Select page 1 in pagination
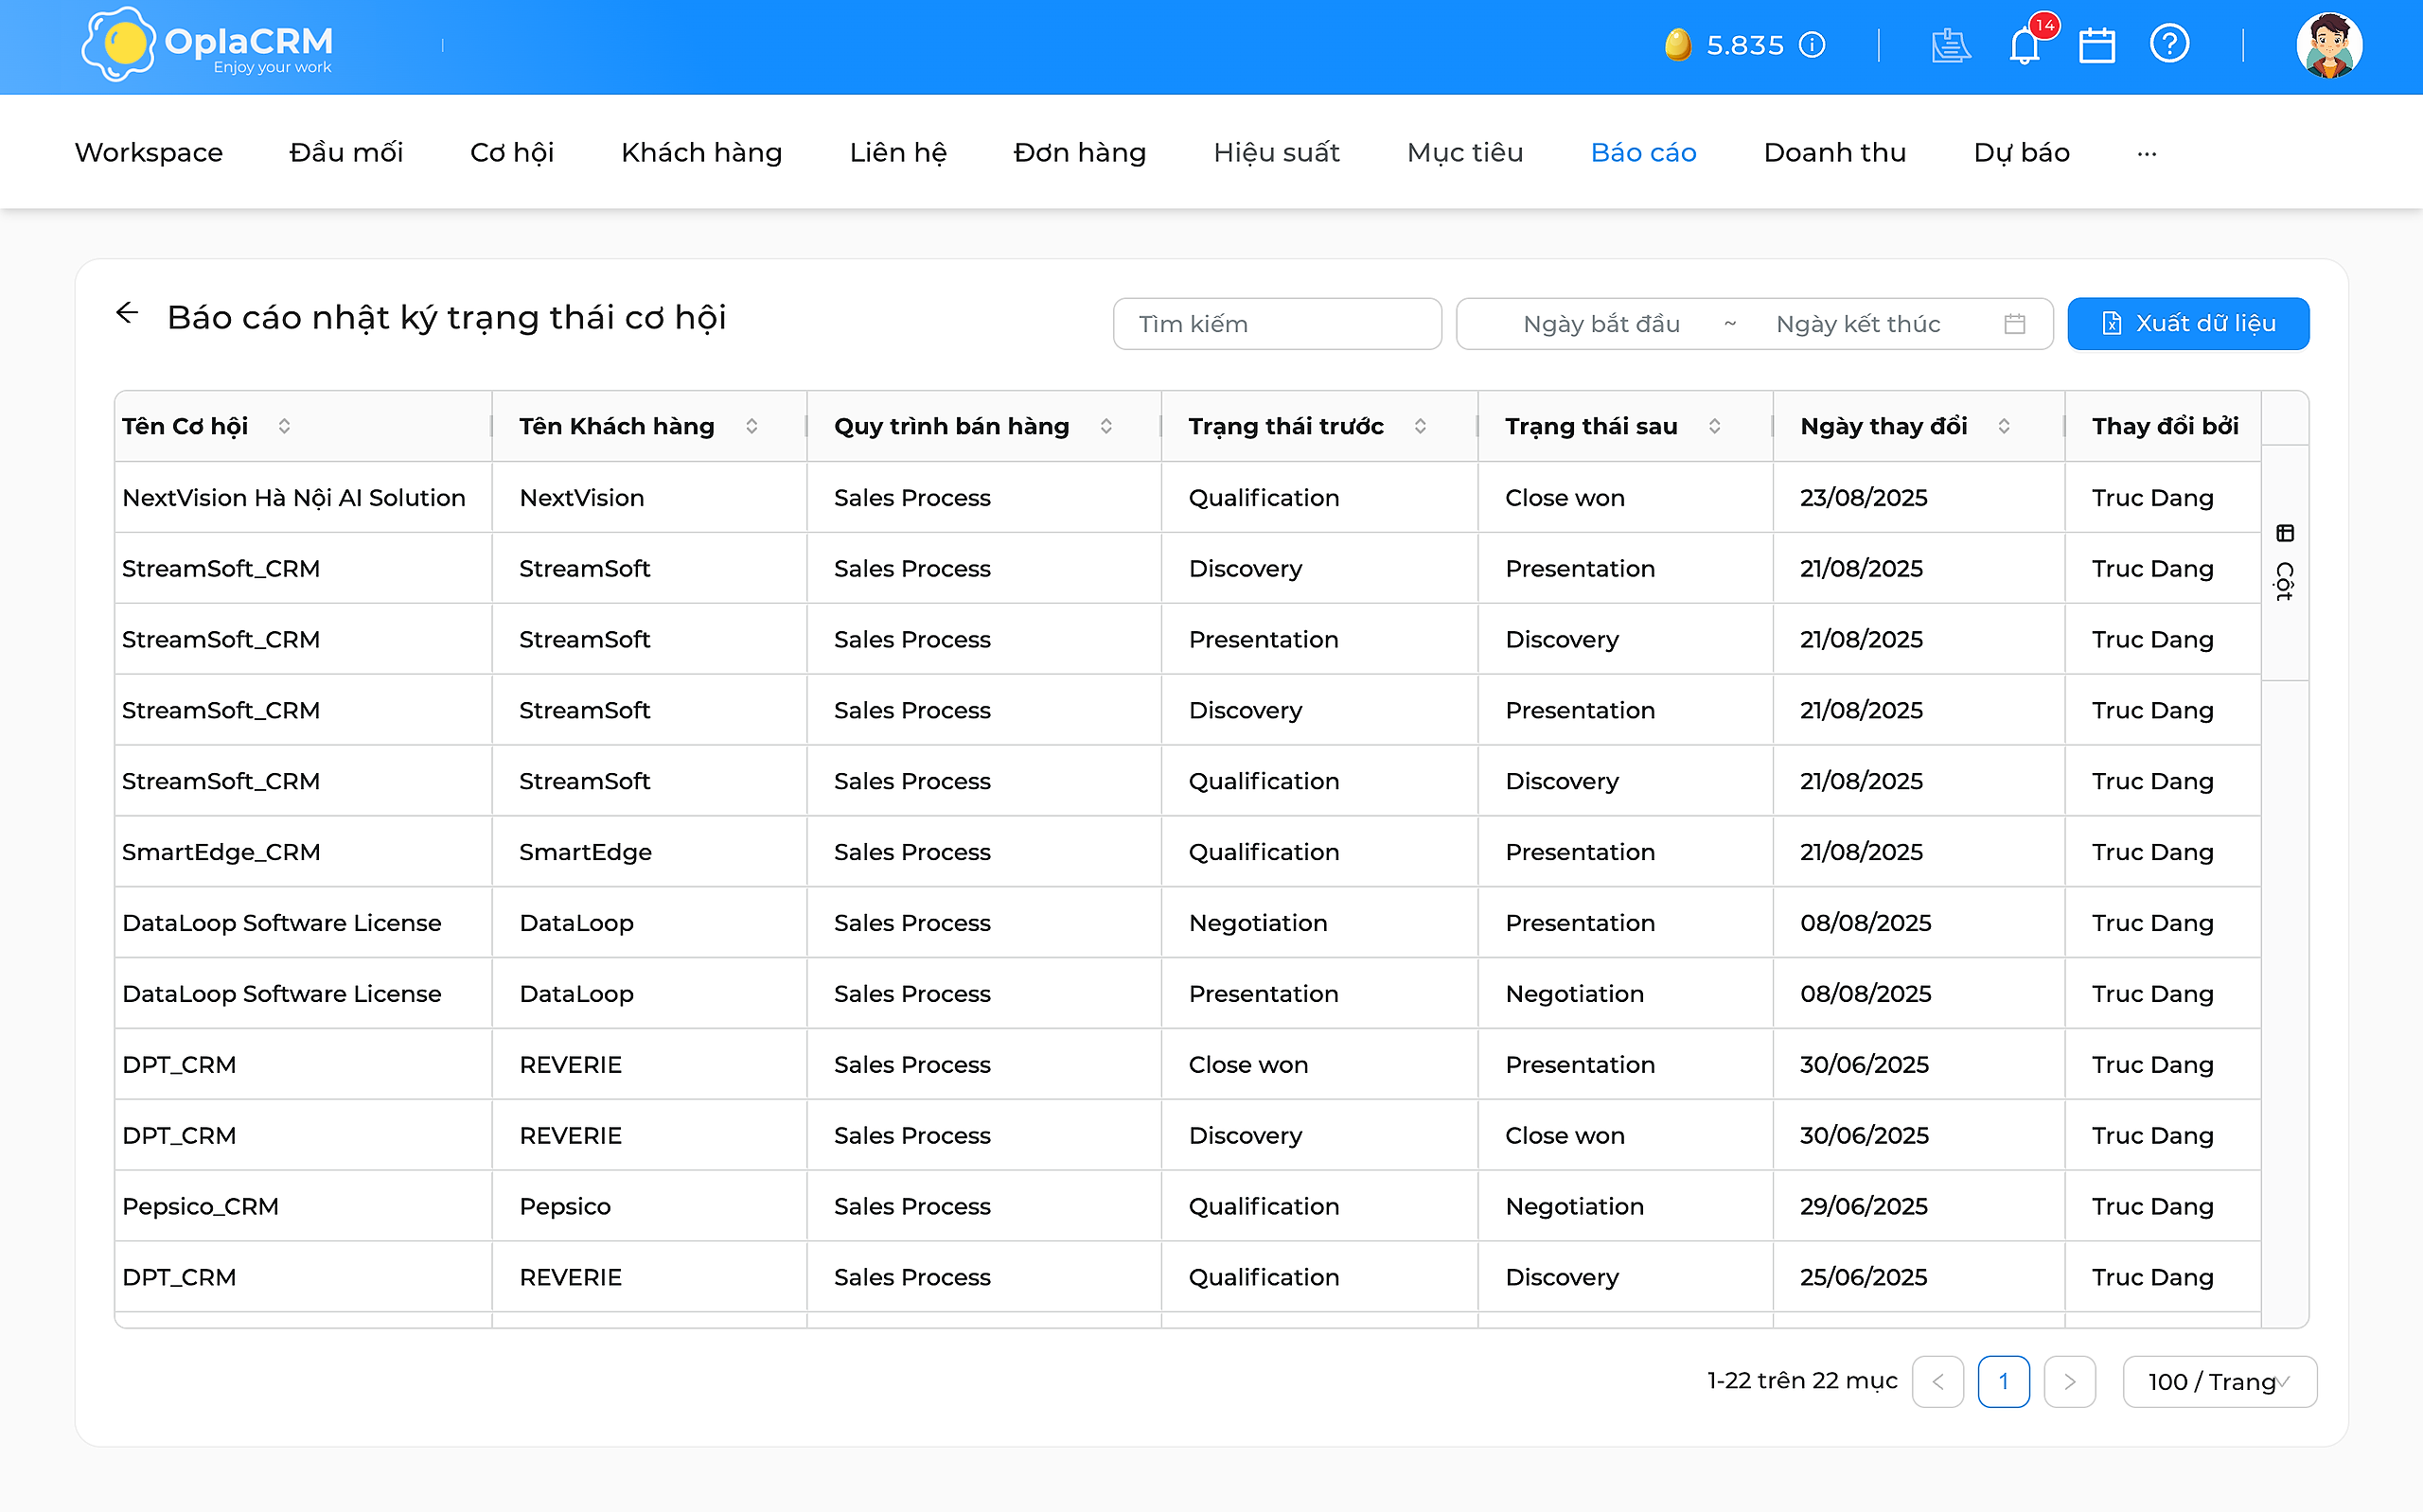 pyautogui.click(x=2004, y=1382)
